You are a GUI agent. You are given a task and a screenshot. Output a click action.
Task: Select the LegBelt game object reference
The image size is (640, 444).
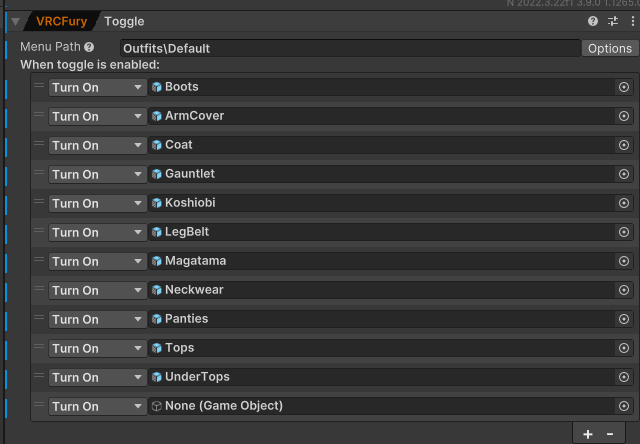(x=382, y=232)
